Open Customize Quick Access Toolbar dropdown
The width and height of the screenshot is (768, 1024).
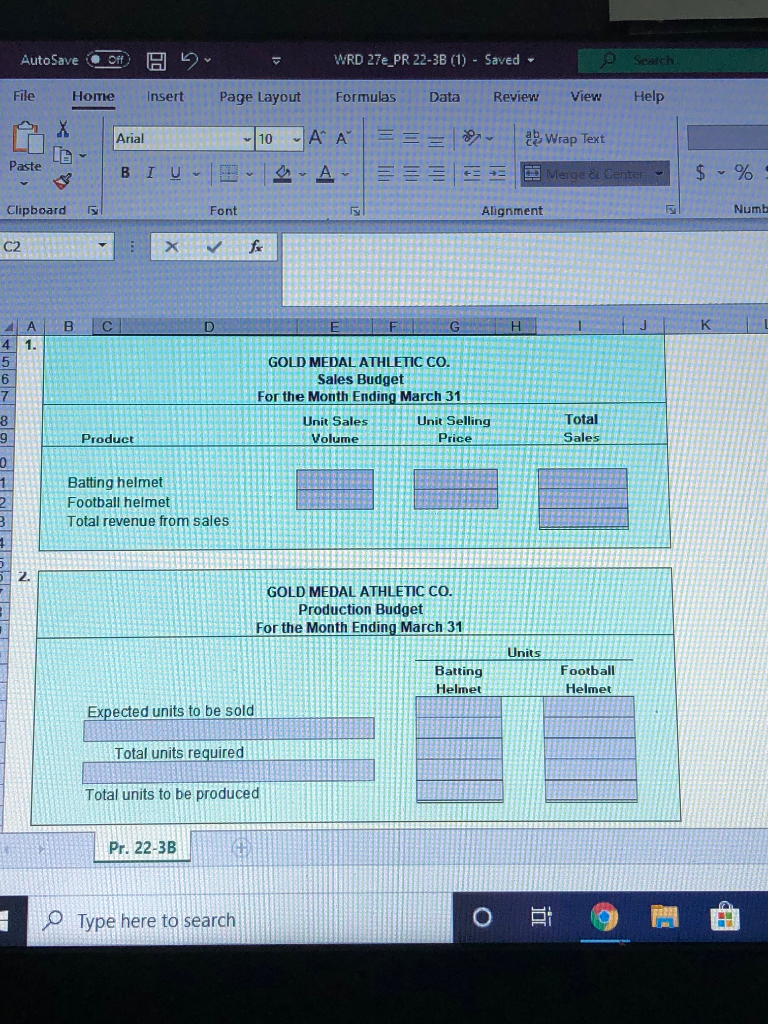click(276, 61)
